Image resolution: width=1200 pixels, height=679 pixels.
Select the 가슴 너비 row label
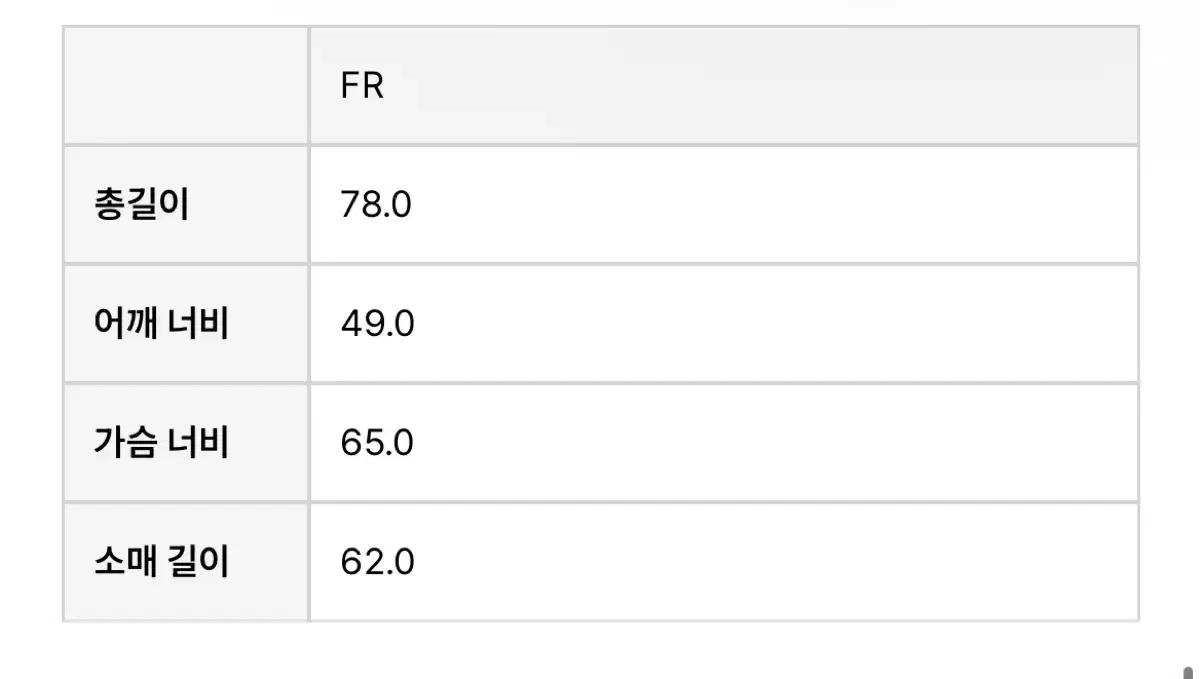[161, 443]
